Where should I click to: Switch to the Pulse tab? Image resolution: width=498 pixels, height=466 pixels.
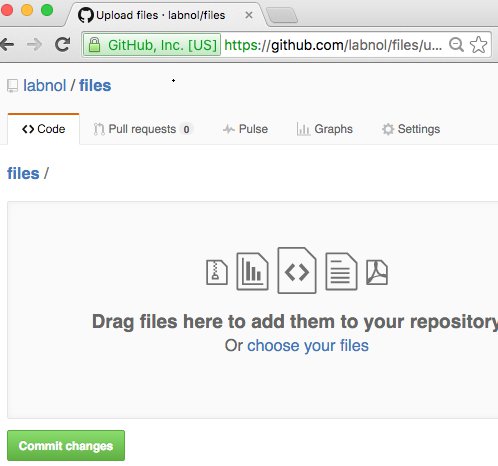tap(245, 129)
